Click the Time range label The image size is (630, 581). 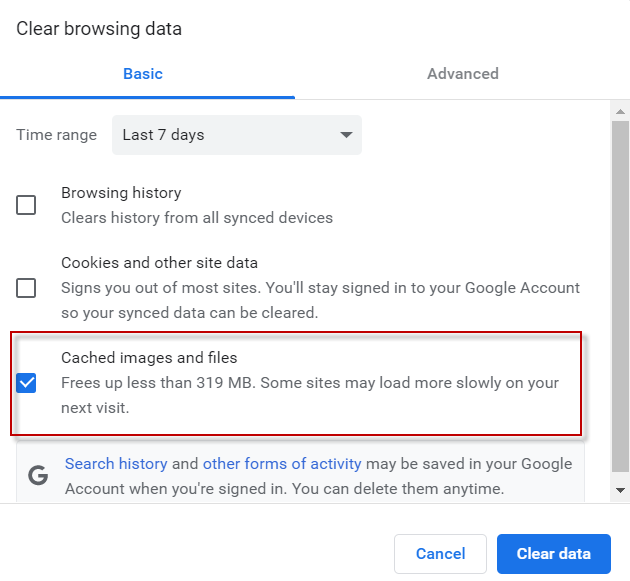pyautogui.click(x=57, y=135)
